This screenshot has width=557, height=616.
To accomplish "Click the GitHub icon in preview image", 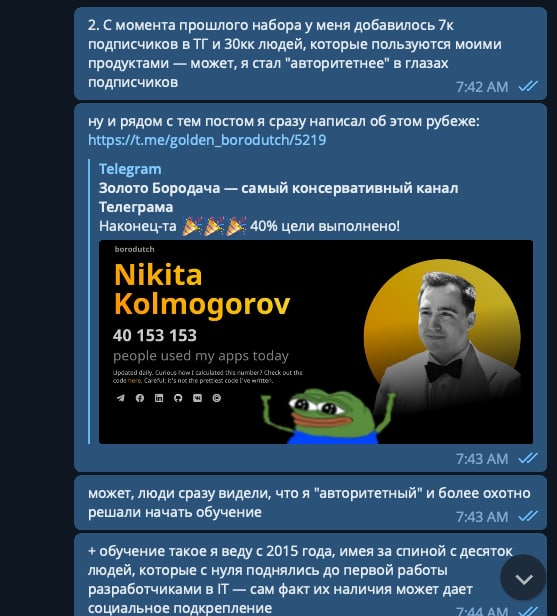I will (178, 398).
